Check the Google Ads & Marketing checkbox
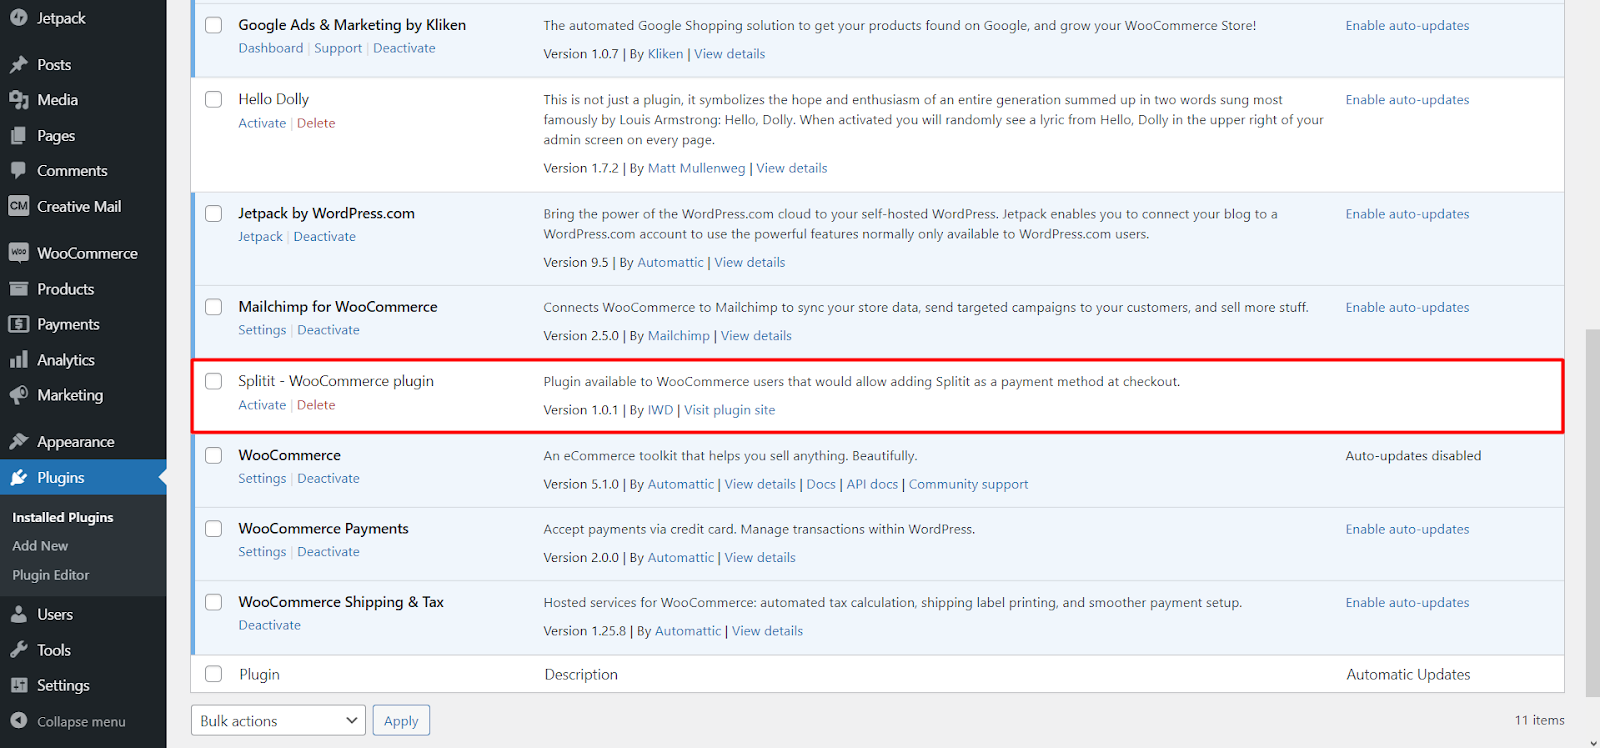 pyautogui.click(x=214, y=25)
